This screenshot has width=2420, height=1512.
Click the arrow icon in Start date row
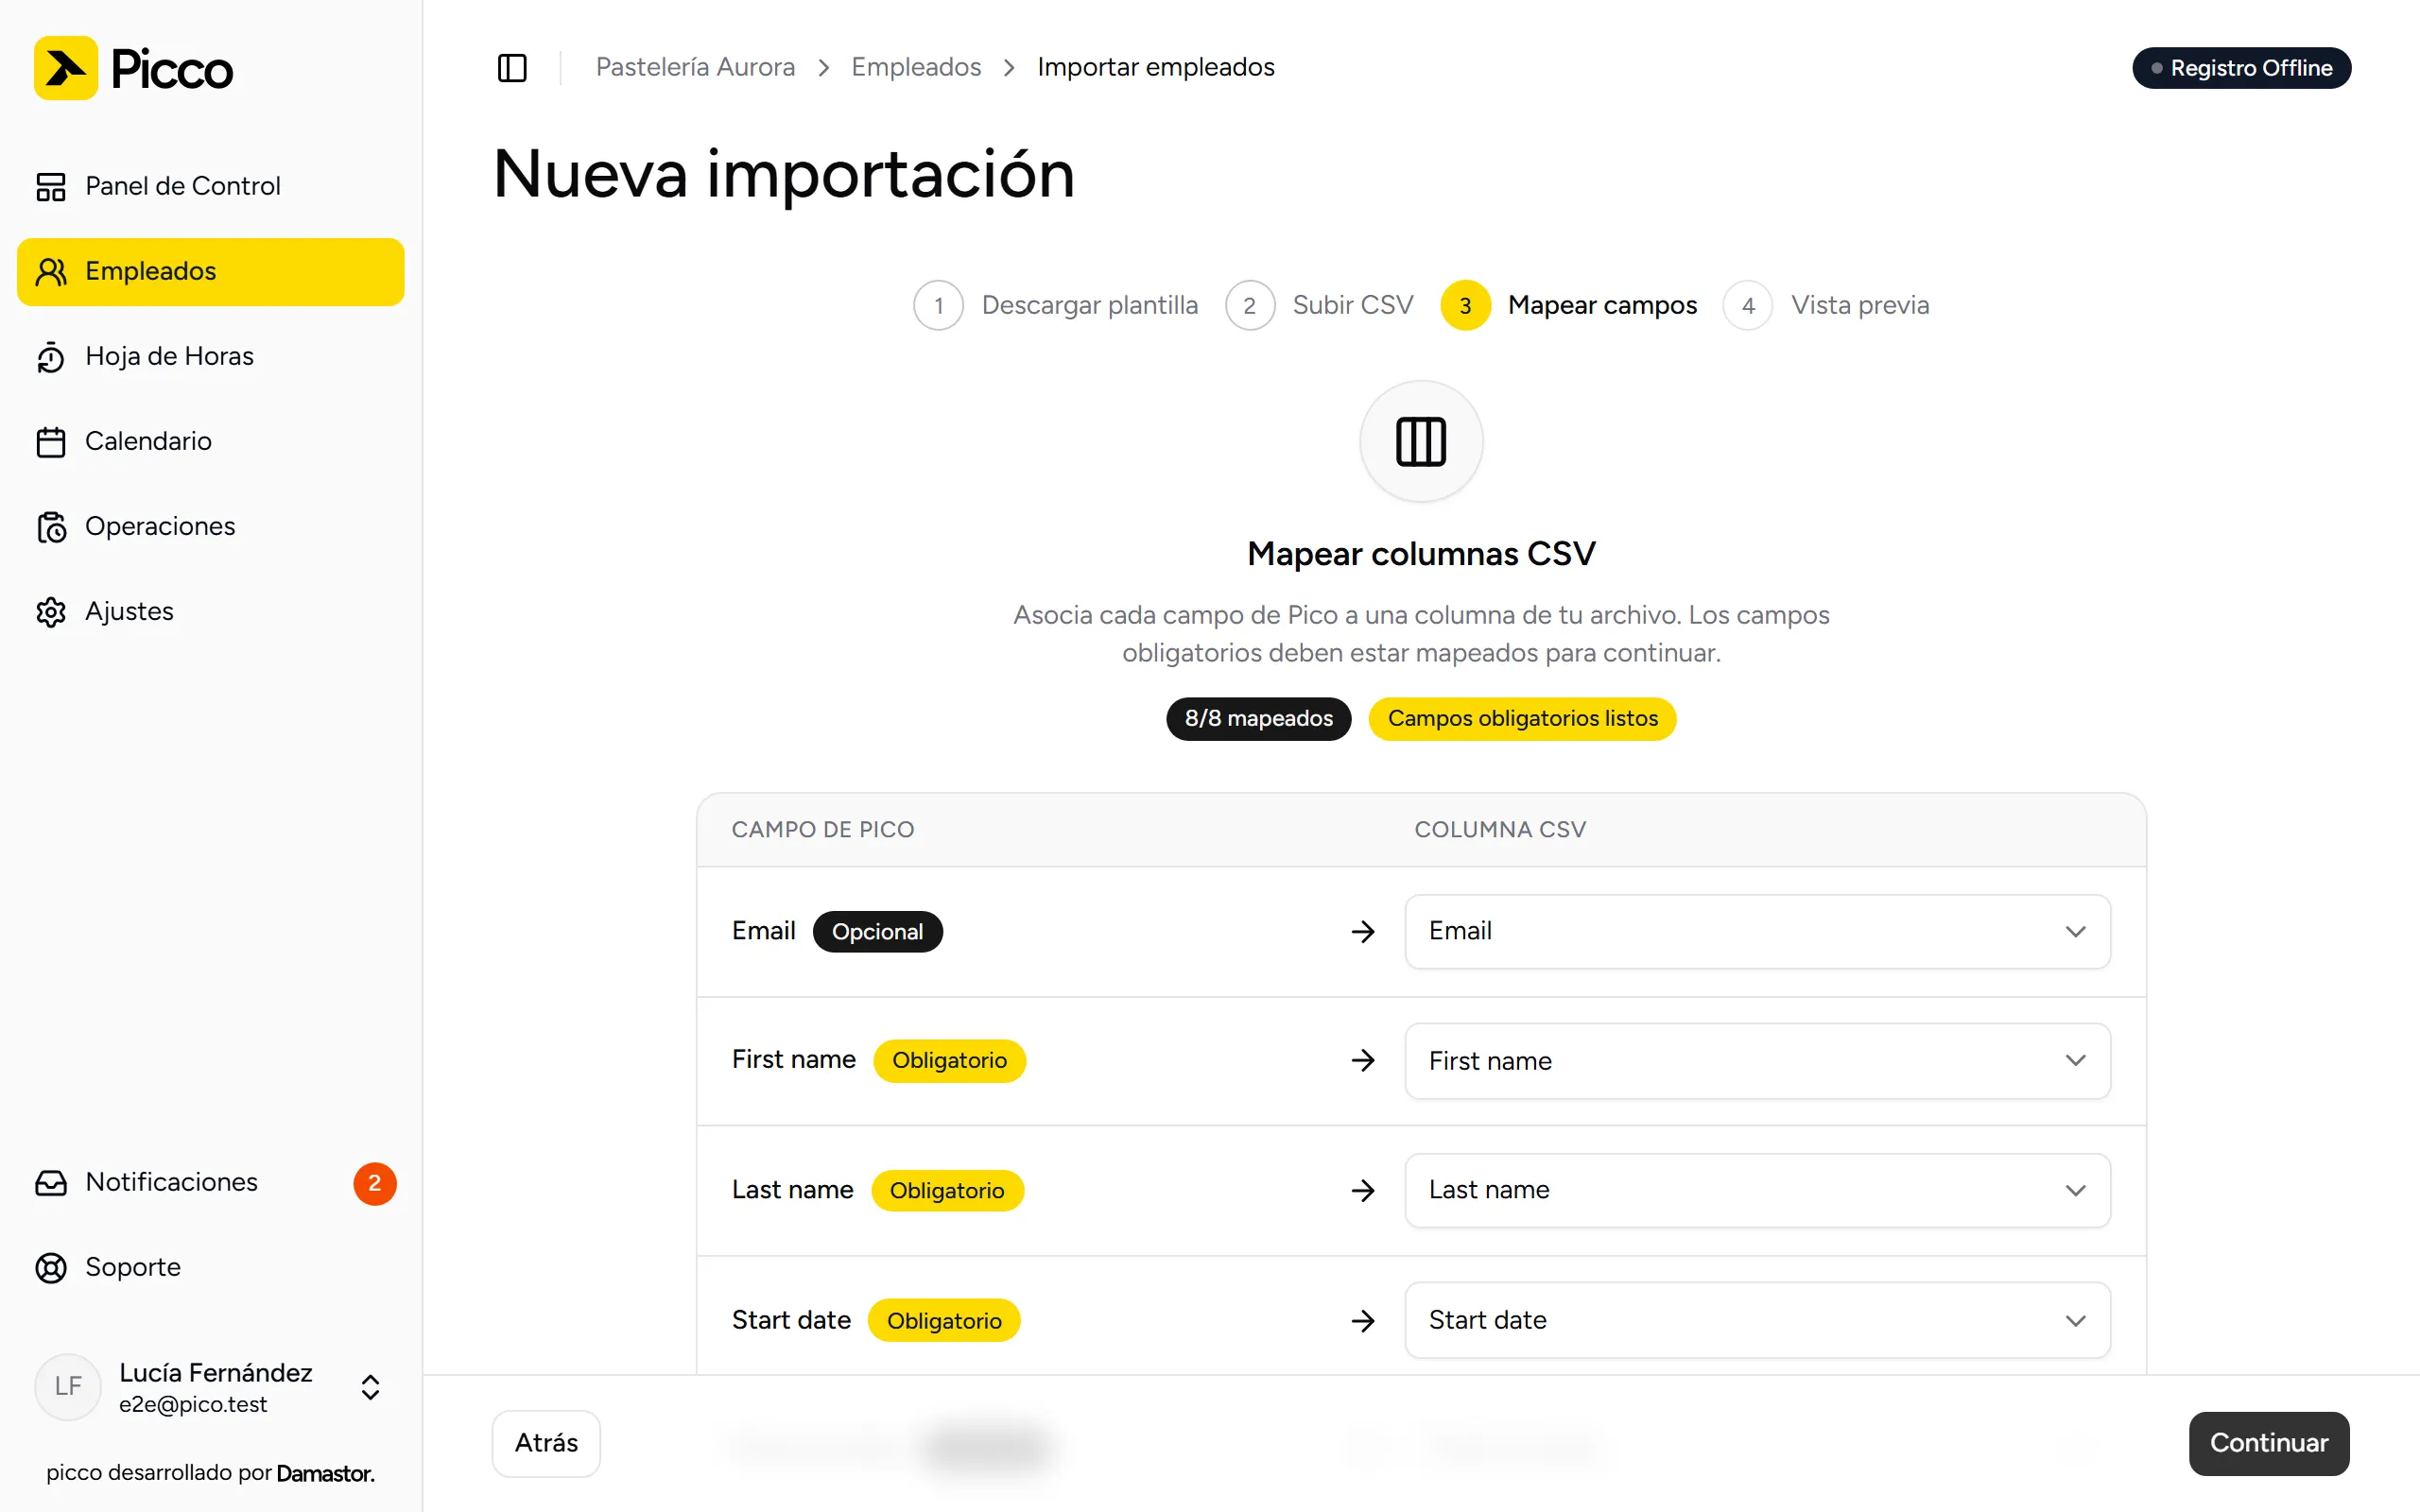tap(1363, 1321)
